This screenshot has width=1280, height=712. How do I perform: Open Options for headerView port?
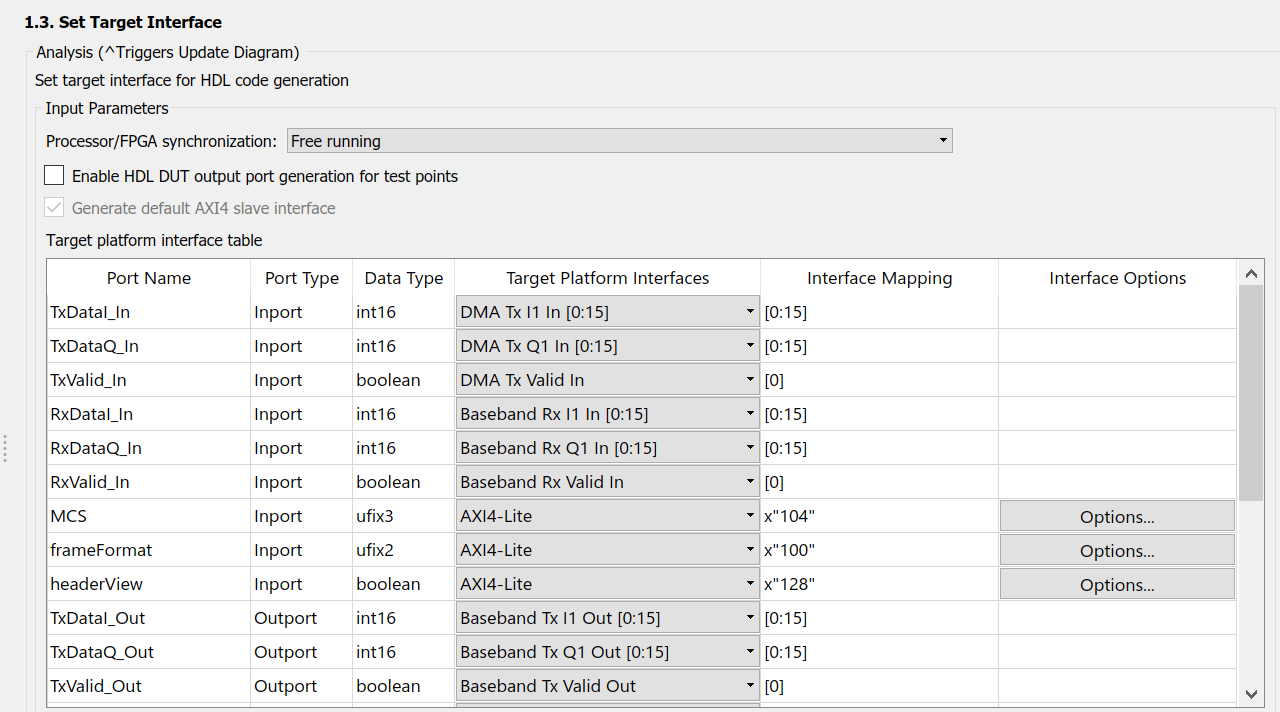tap(1117, 585)
